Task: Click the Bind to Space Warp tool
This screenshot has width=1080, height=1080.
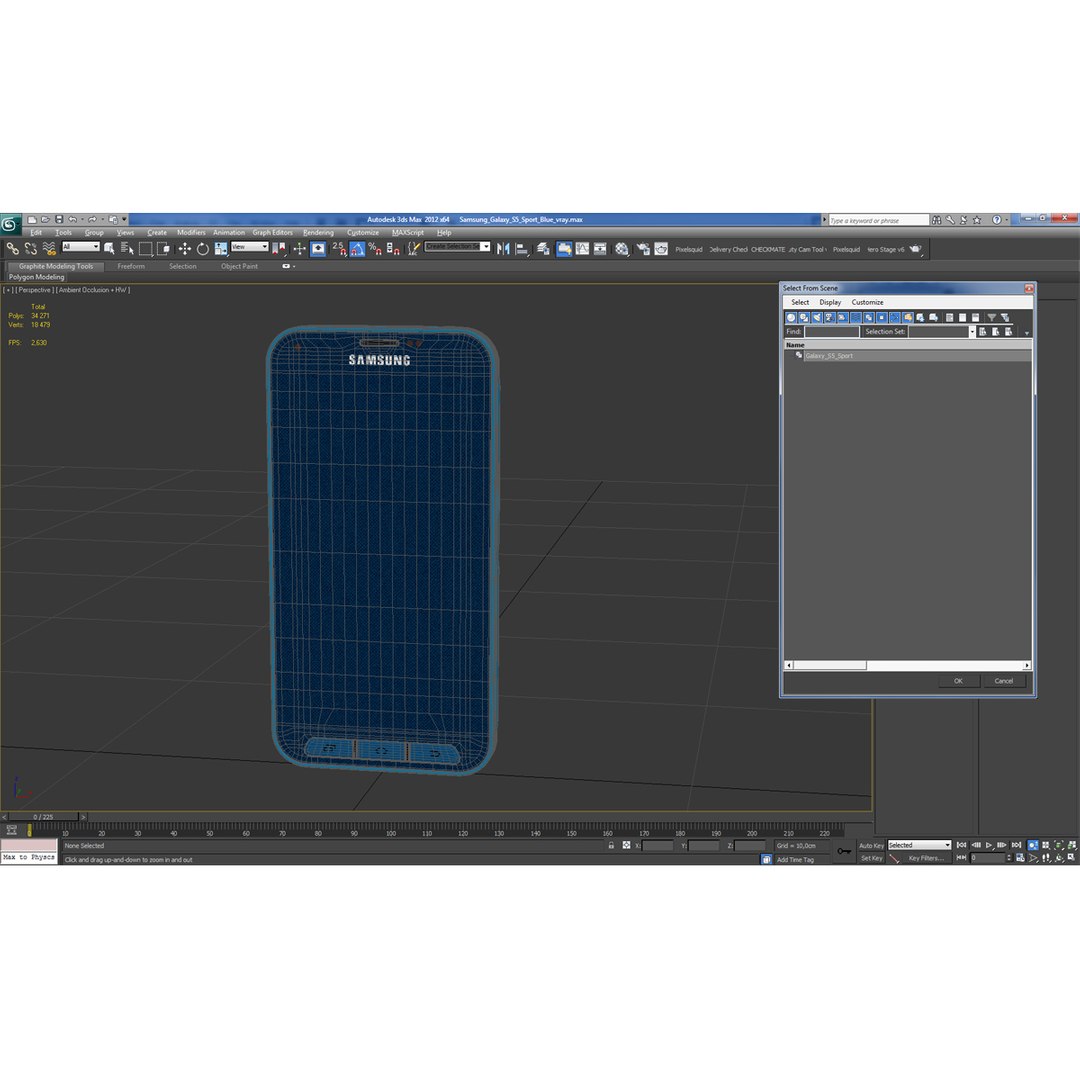Action: pos(49,249)
